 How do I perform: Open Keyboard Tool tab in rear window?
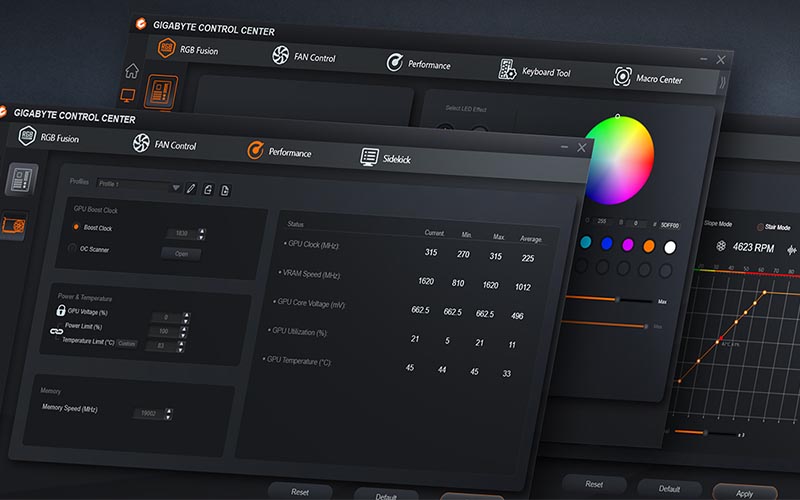coord(534,70)
